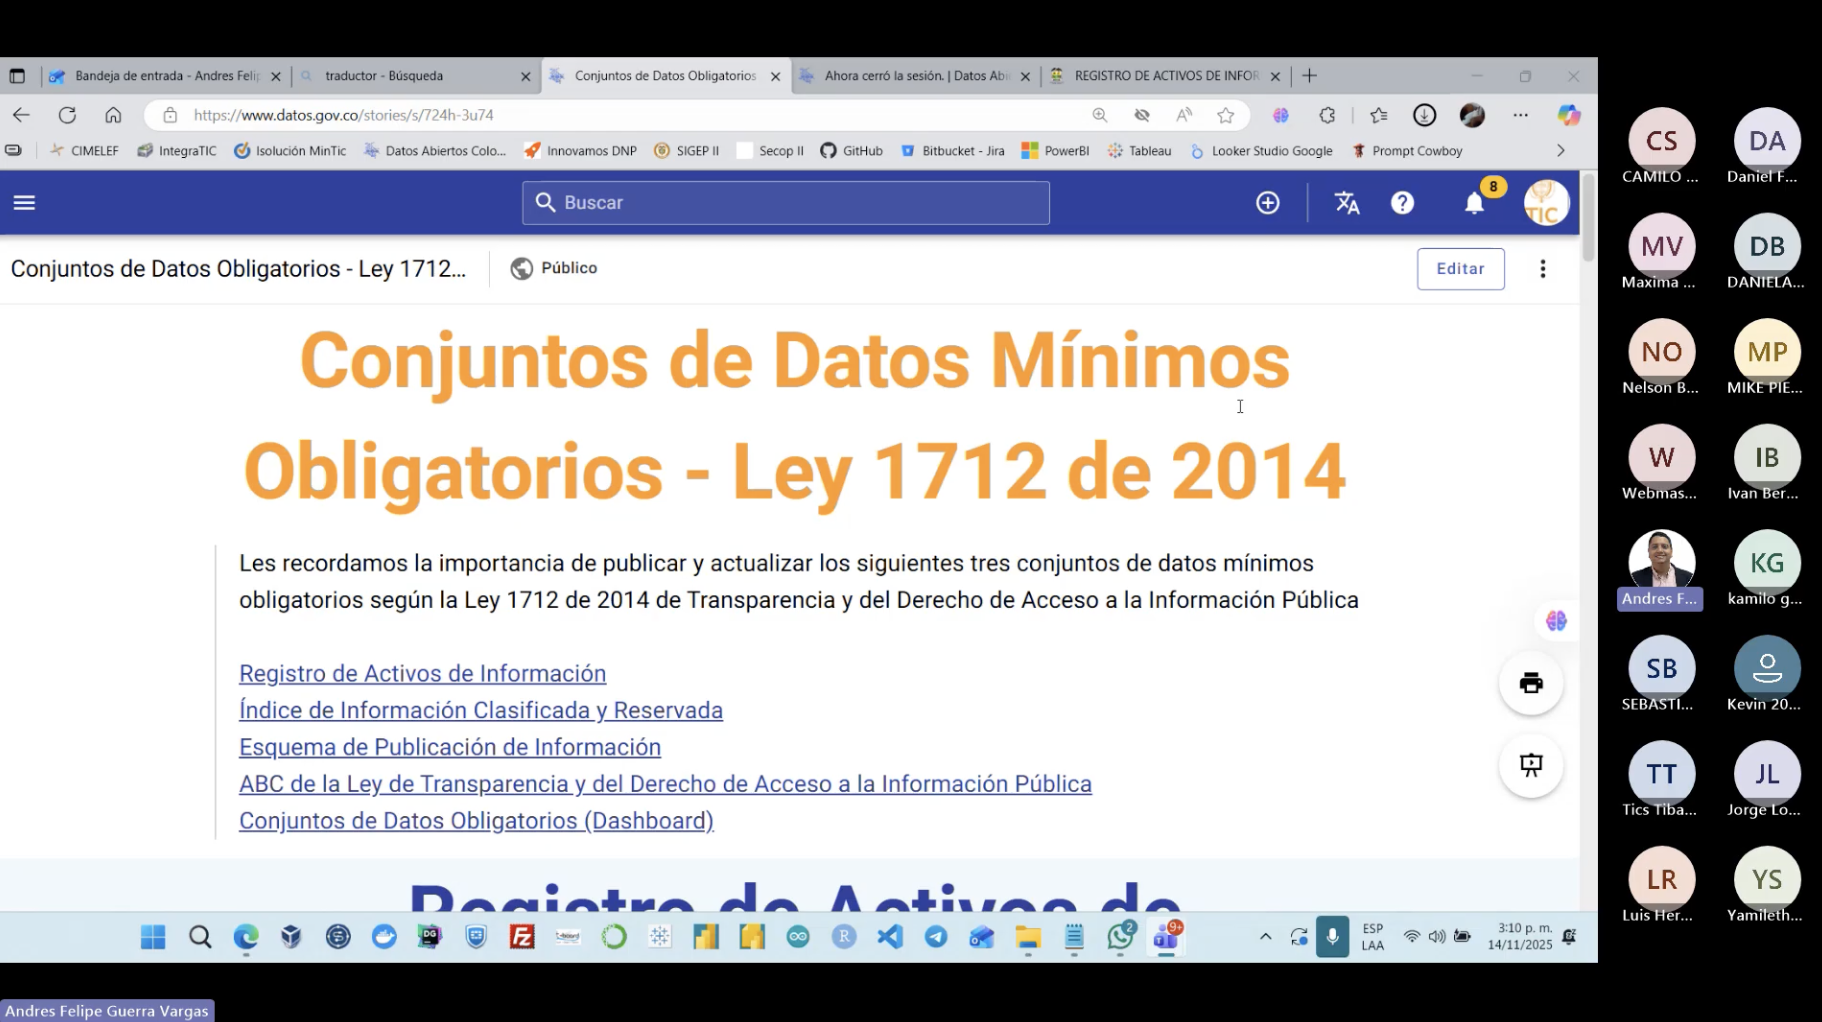Open the Público visibility setting
This screenshot has height=1022, width=1822.
point(554,268)
